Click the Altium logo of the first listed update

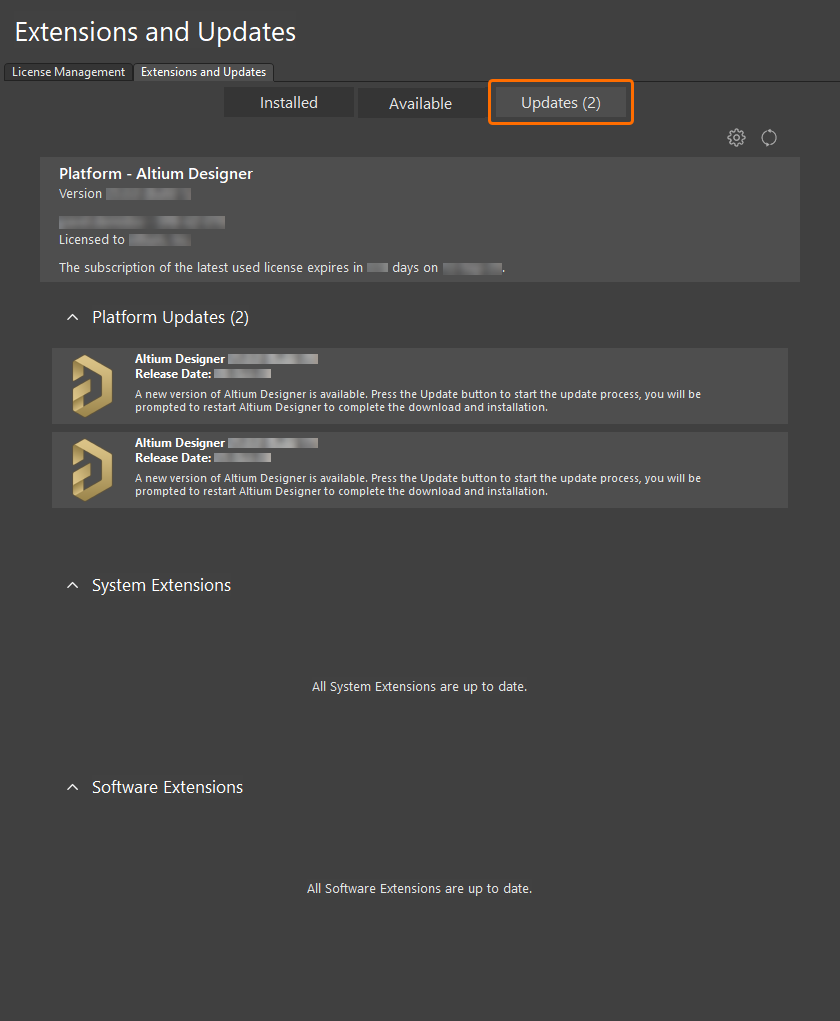click(92, 386)
